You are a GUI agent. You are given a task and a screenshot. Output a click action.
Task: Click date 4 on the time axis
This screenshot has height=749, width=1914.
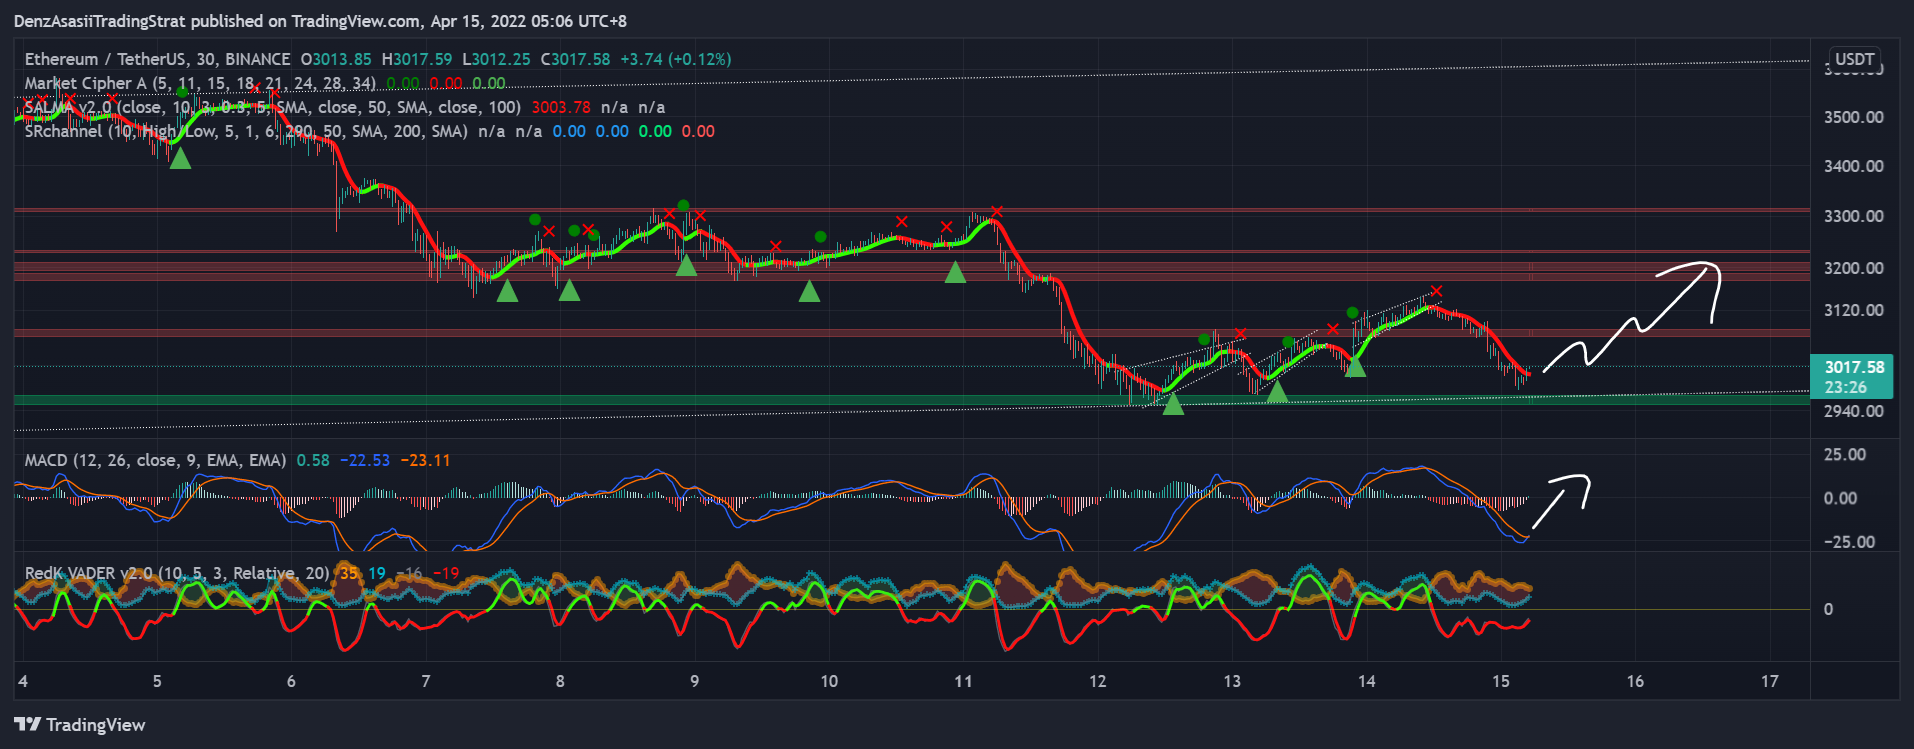click(x=23, y=681)
